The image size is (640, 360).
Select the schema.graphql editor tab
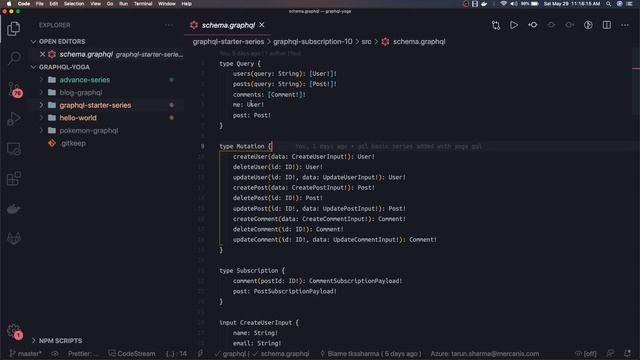coord(228,25)
